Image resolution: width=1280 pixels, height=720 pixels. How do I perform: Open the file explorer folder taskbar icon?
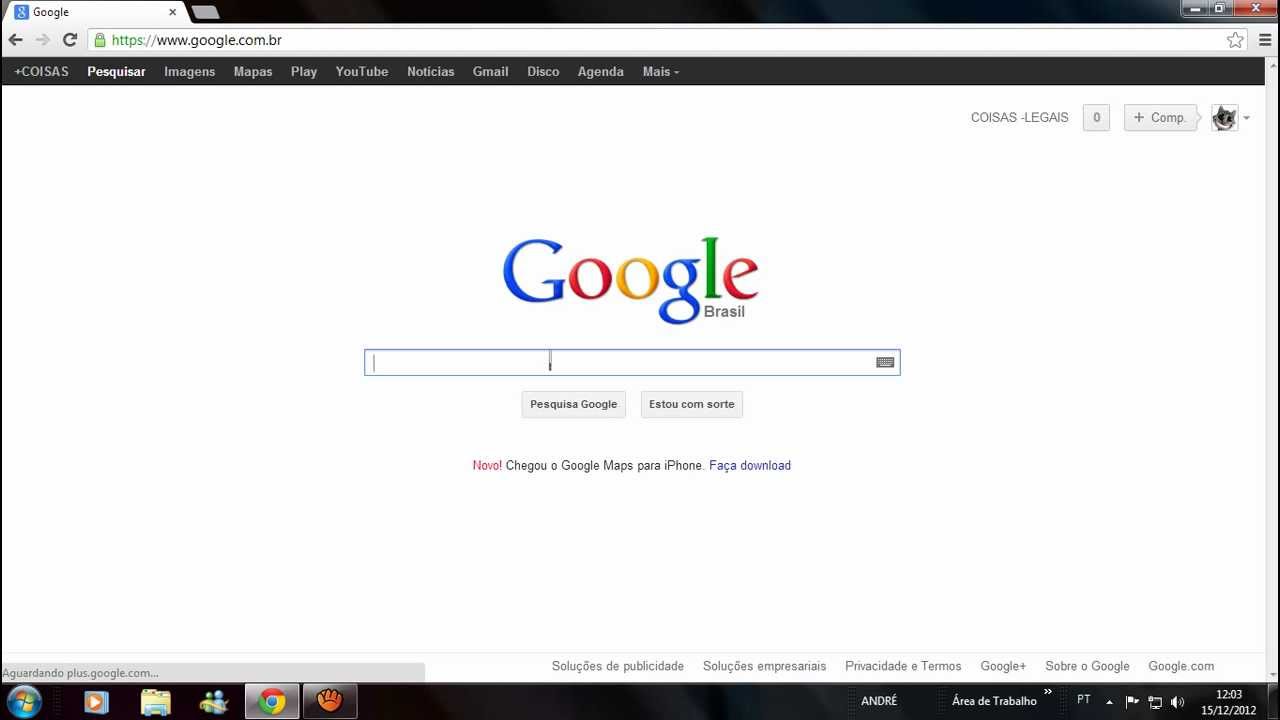156,702
